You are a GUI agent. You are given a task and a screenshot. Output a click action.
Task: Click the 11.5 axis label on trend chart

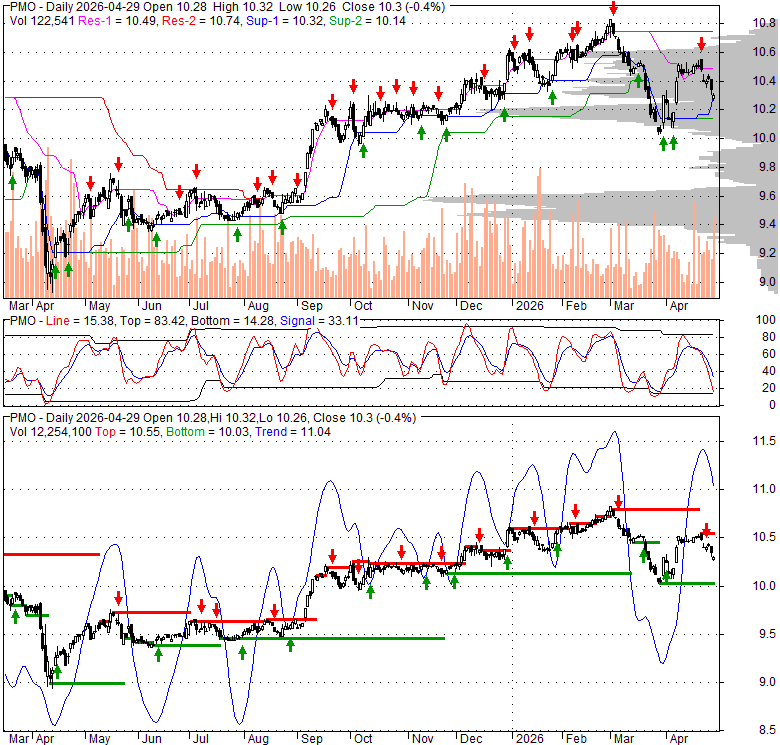click(764, 441)
